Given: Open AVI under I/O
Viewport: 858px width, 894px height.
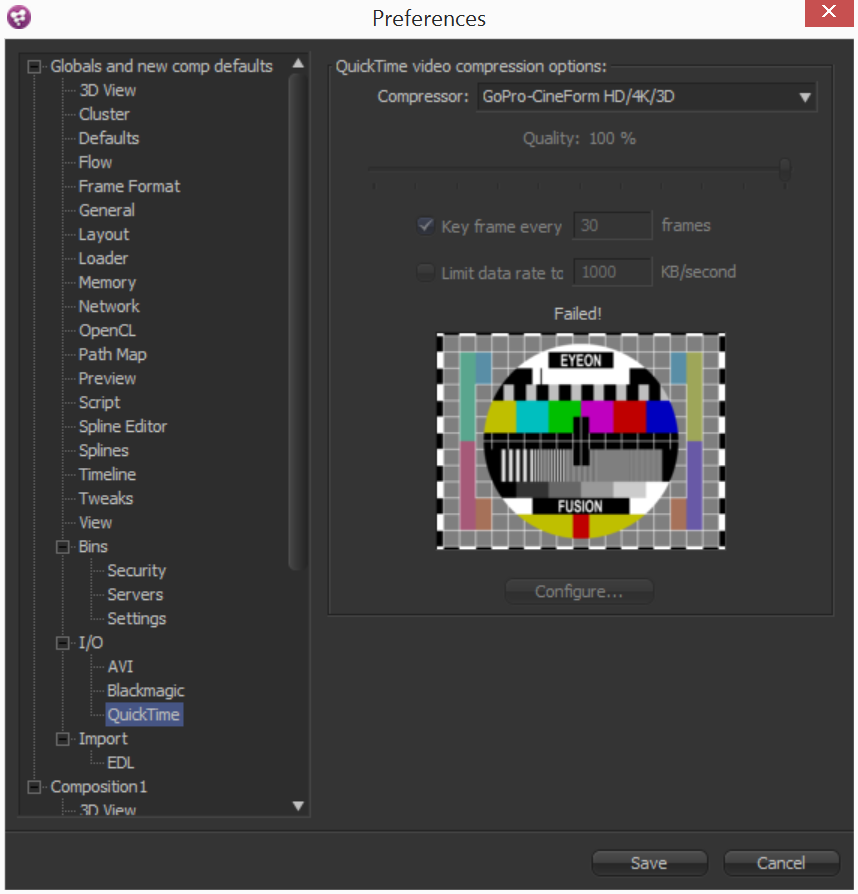Looking at the screenshot, I should pos(120,667).
